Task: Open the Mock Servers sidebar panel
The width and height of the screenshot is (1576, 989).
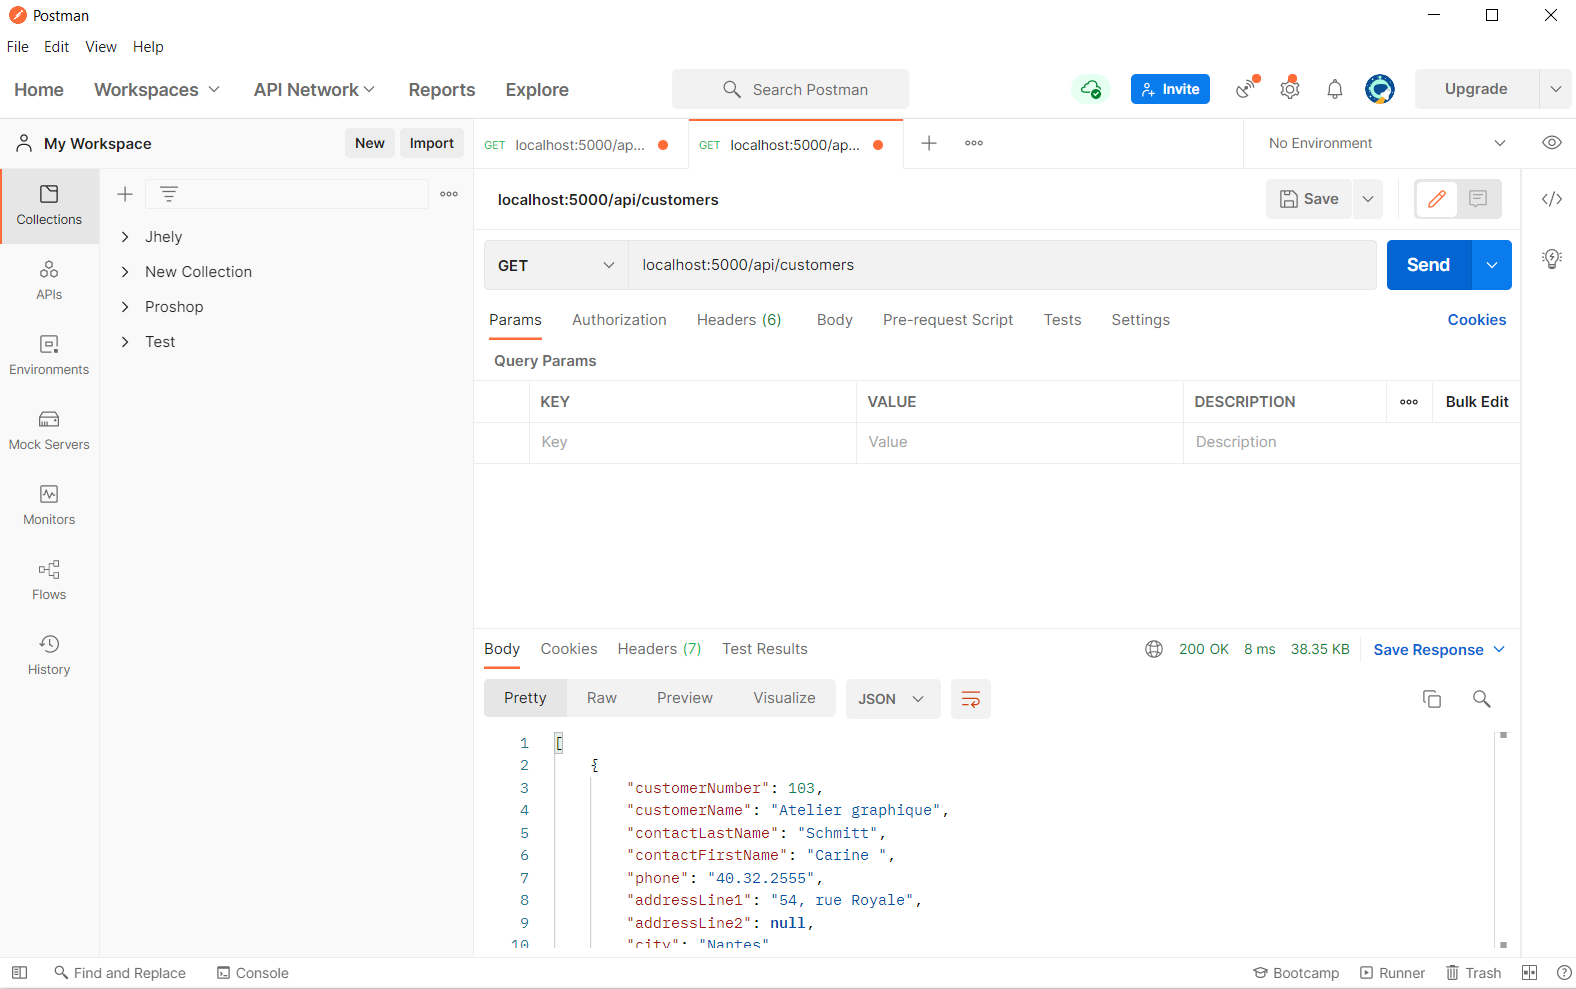Action: [49, 430]
